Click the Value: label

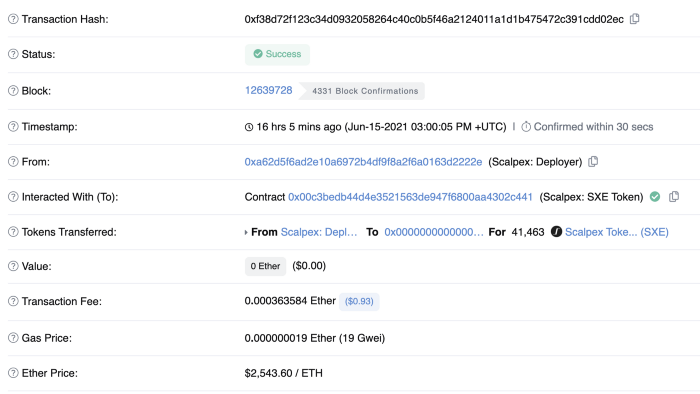37,266
